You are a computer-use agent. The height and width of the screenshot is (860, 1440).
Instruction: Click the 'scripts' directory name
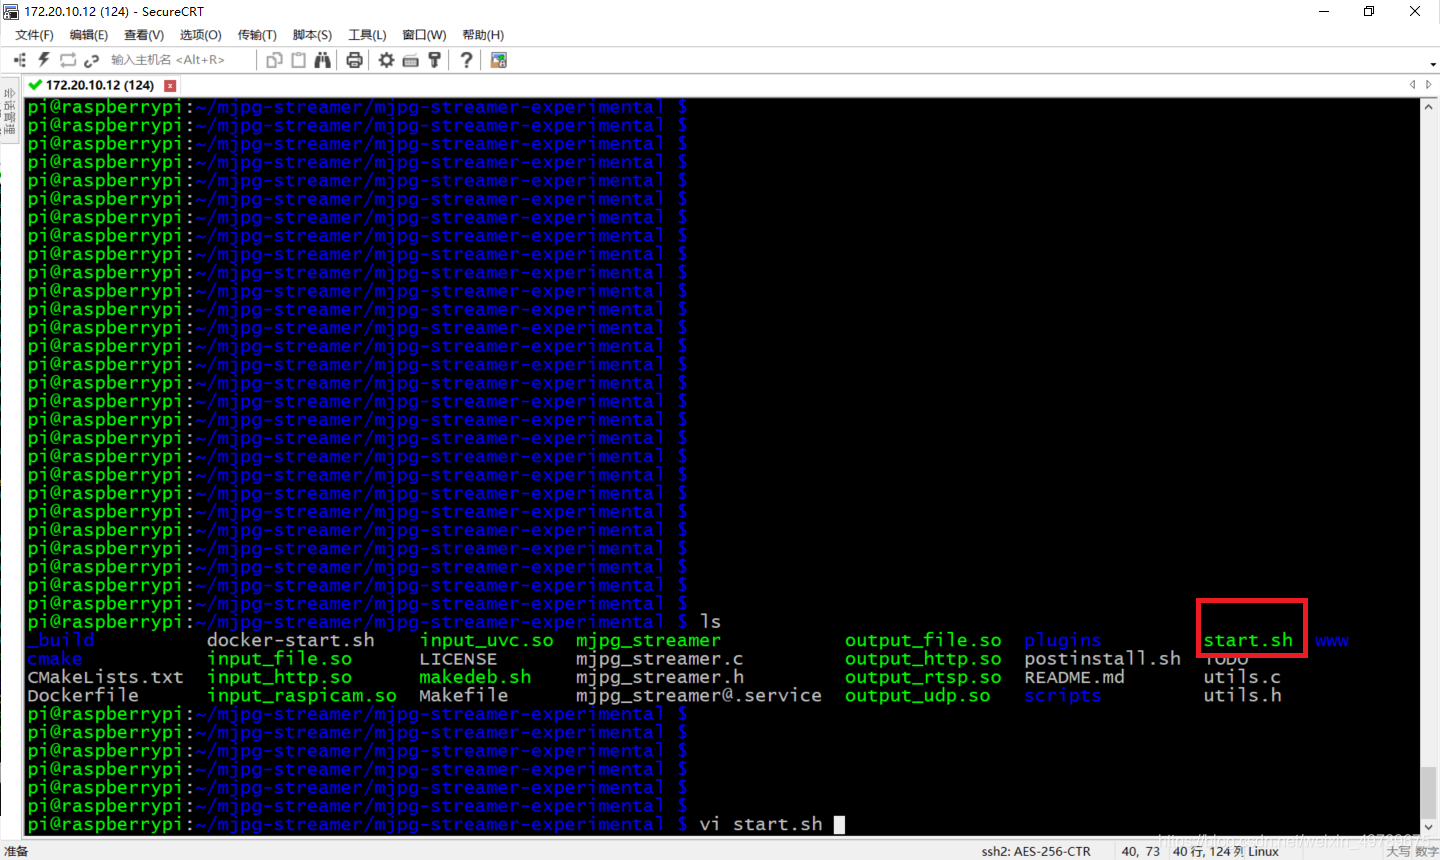pyautogui.click(x=1063, y=695)
